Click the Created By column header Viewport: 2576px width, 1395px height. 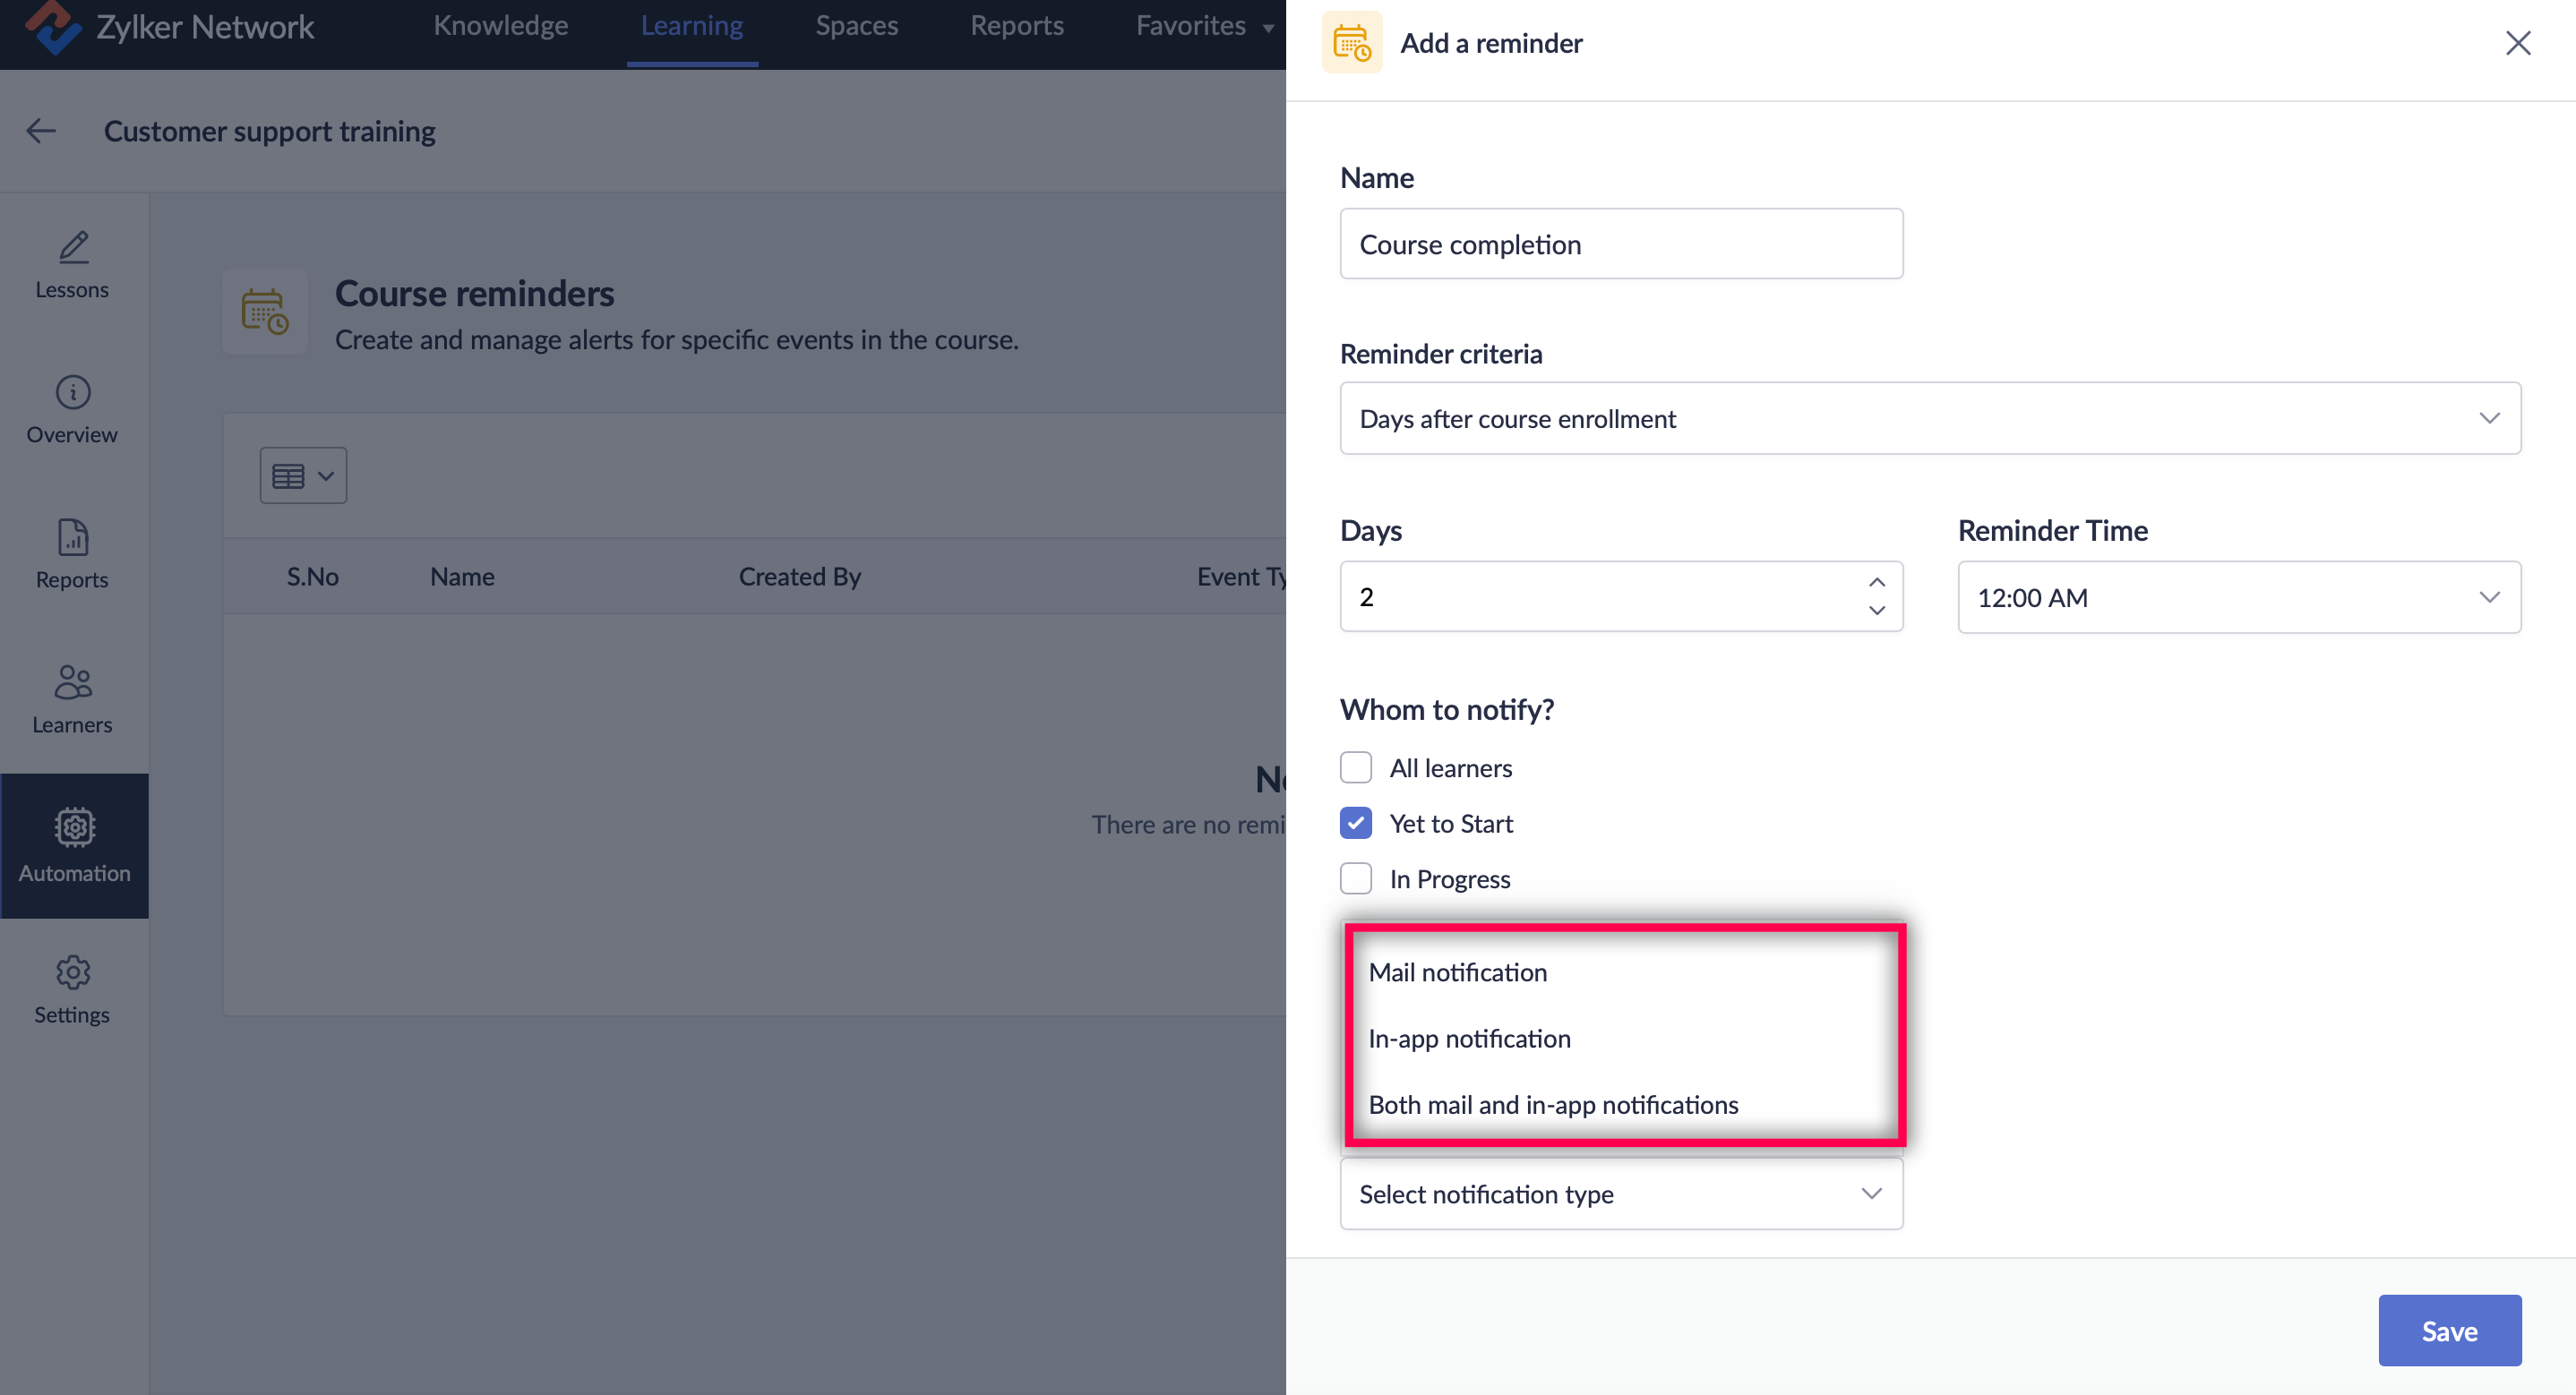point(799,576)
